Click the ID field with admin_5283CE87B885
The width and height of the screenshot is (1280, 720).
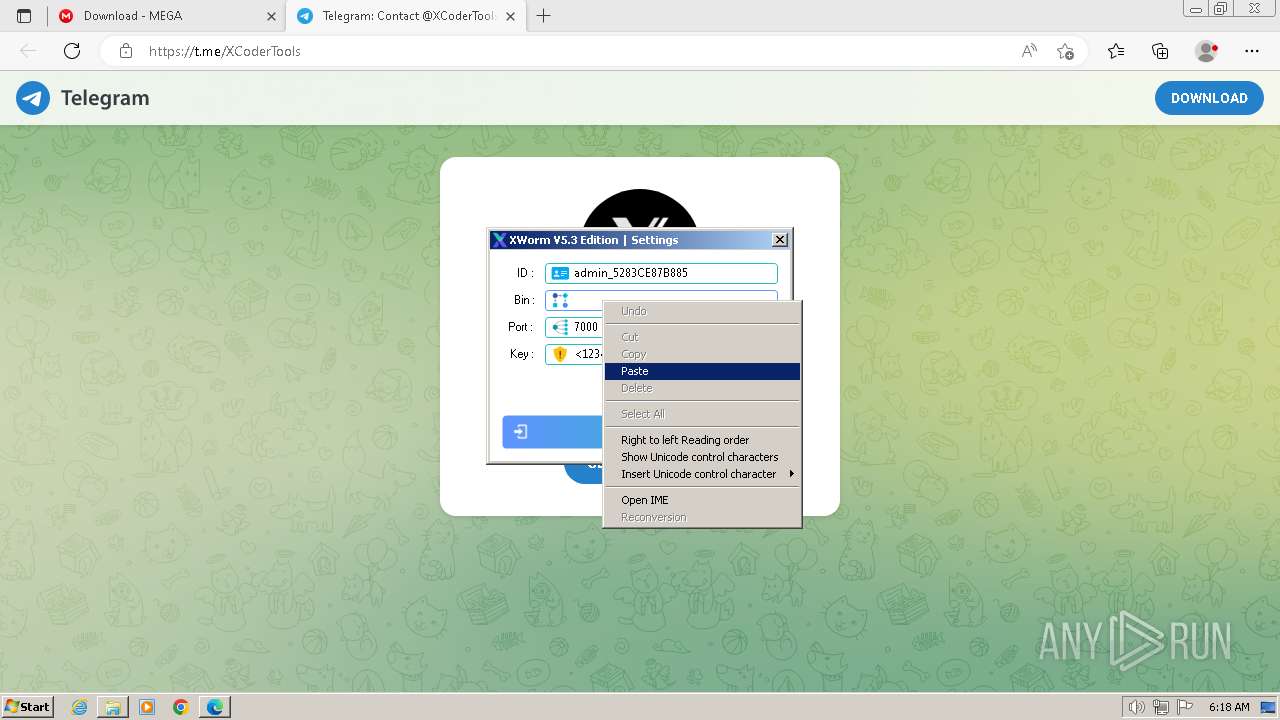tap(661, 273)
